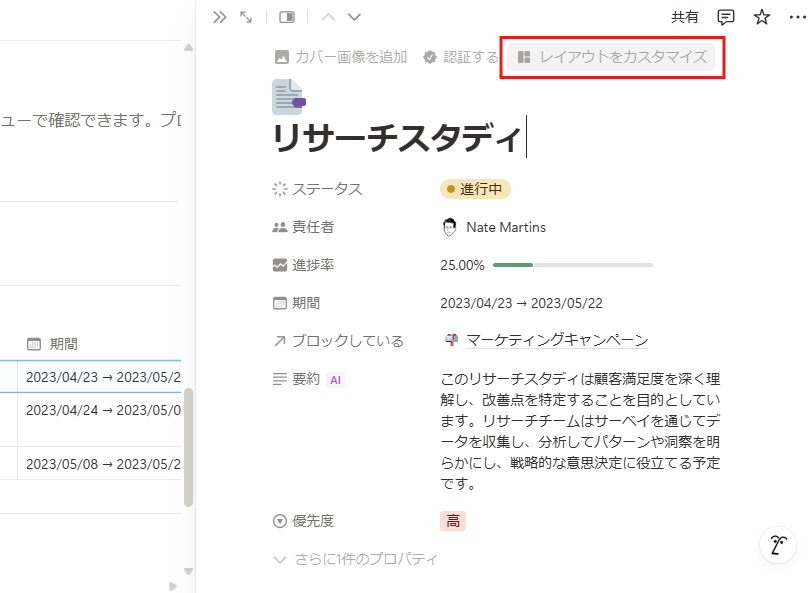Viewport: 811px width, 593px height.
Task: Click レイアウトをカスタマイズ button
Action: pos(612,57)
